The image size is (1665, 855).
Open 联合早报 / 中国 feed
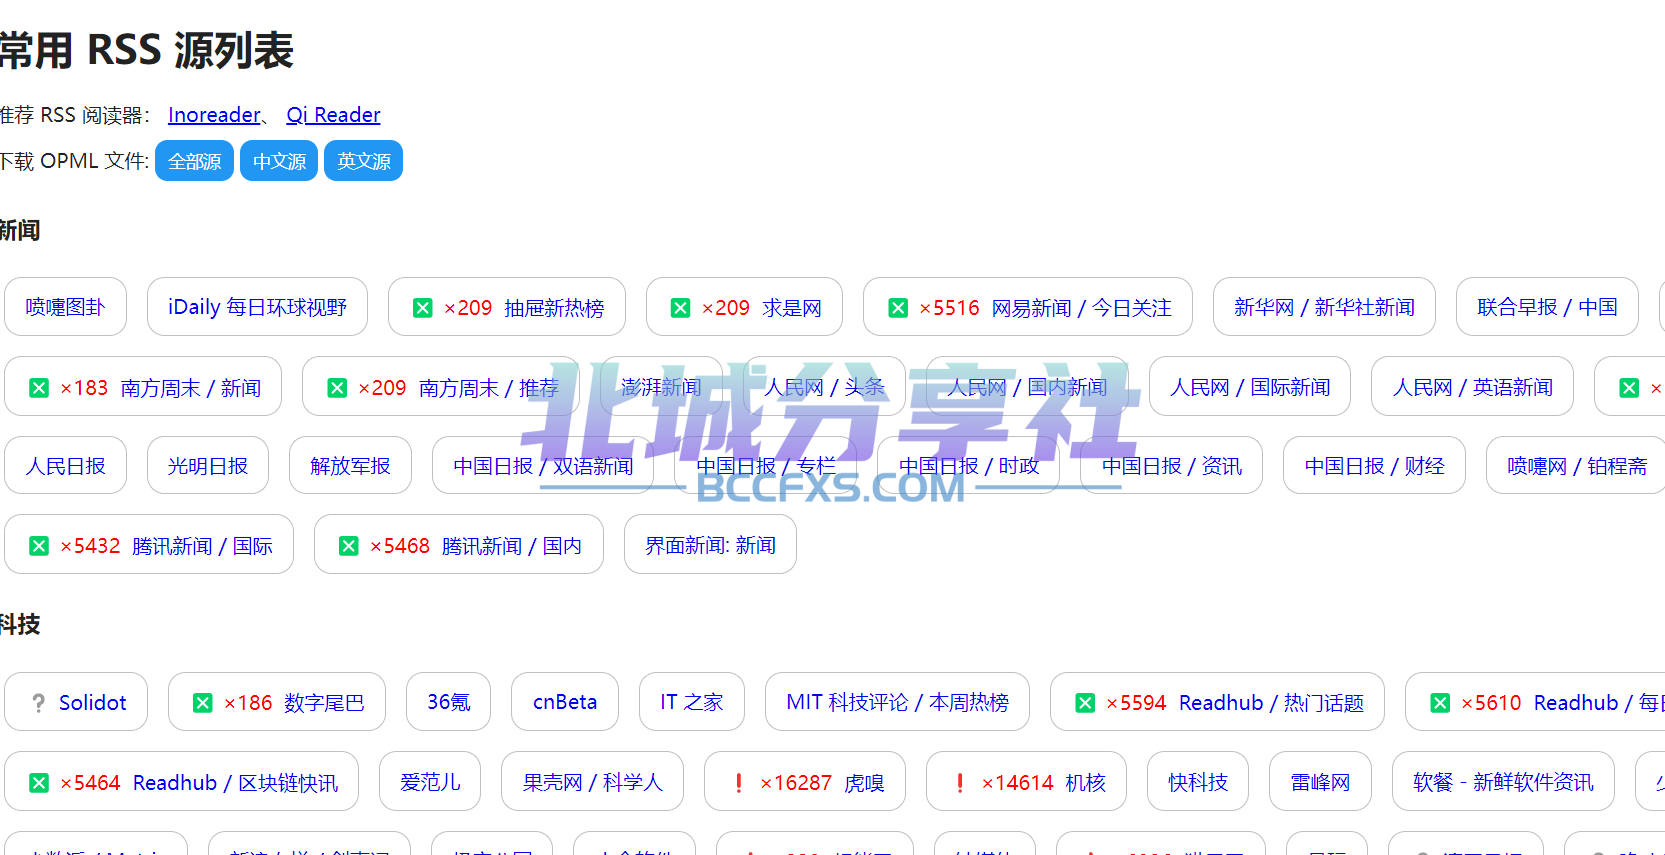(1547, 307)
